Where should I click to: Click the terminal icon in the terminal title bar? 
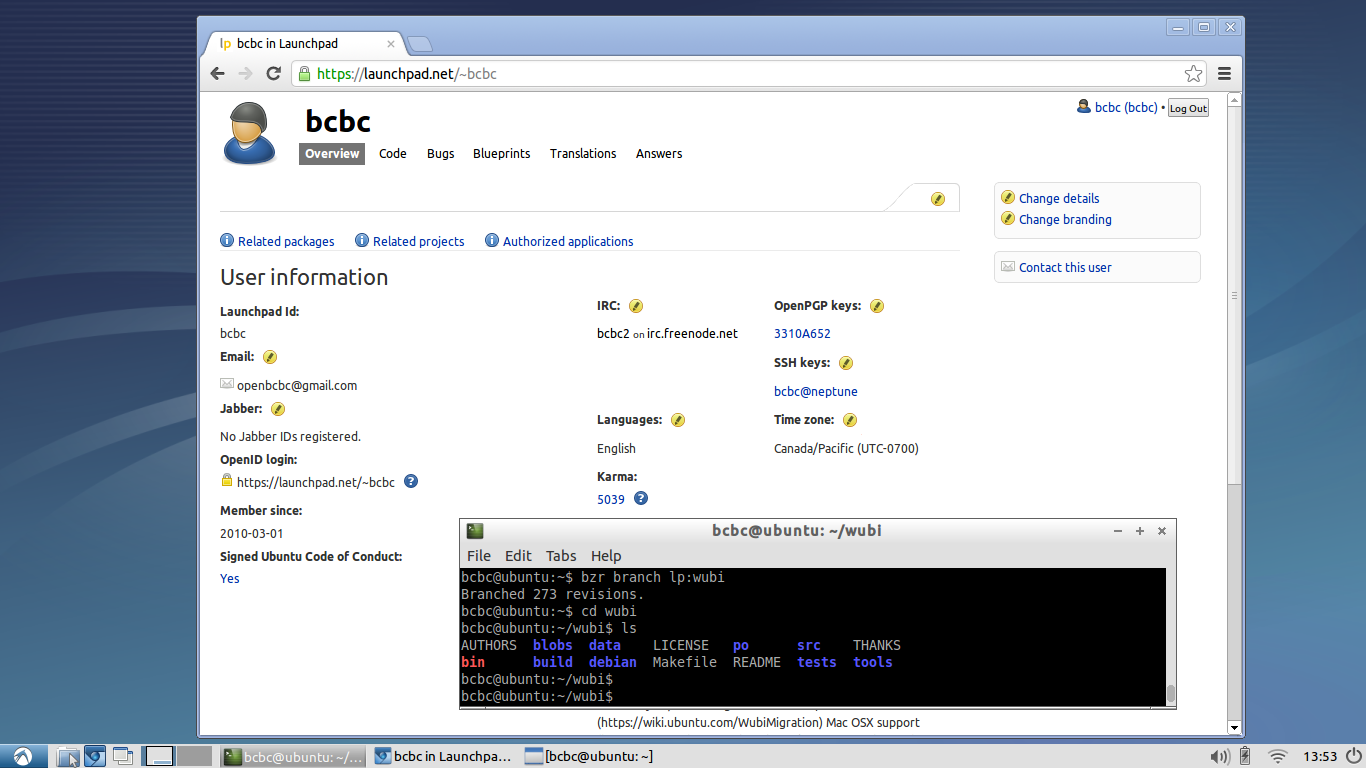coord(475,531)
